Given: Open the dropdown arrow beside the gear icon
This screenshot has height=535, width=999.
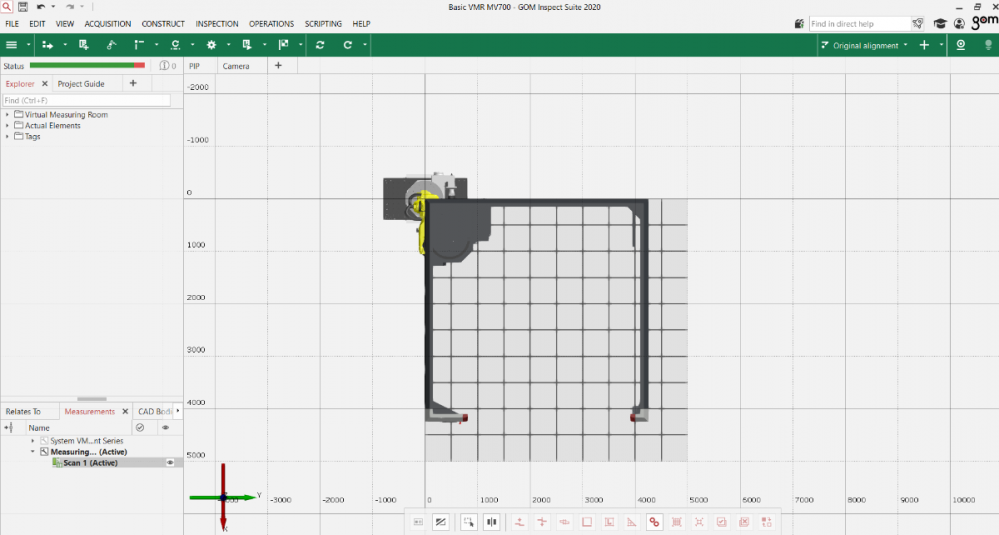Looking at the screenshot, I should [x=228, y=45].
